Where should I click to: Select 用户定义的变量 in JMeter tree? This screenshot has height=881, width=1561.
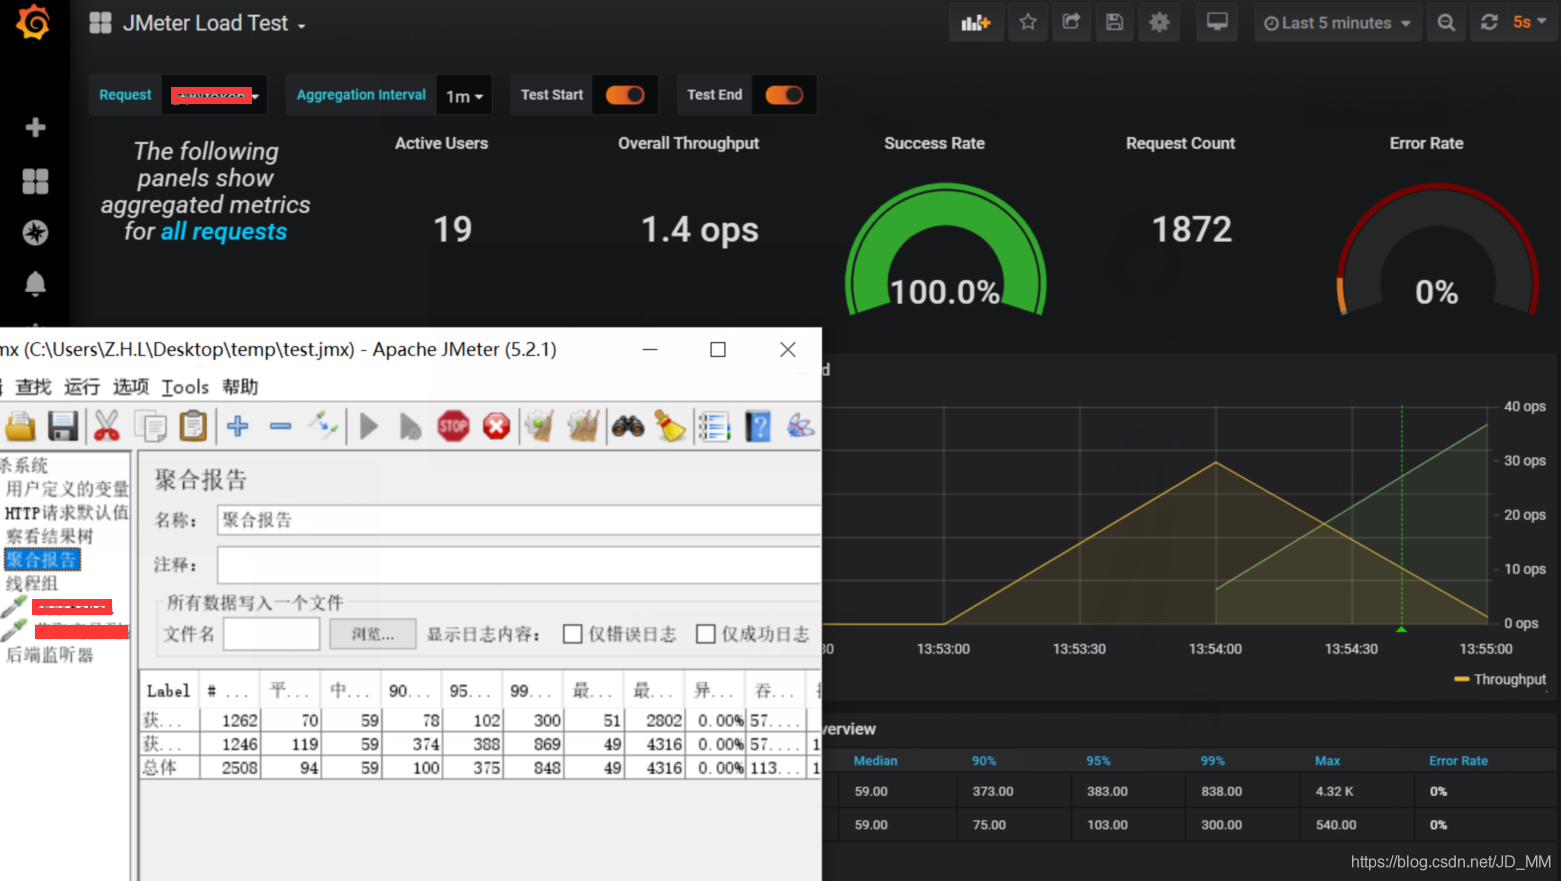(x=67, y=489)
